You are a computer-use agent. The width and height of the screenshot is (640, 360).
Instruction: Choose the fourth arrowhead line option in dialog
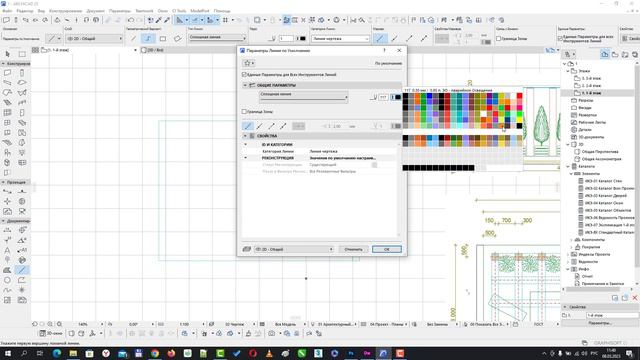pyautogui.click(x=283, y=126)
